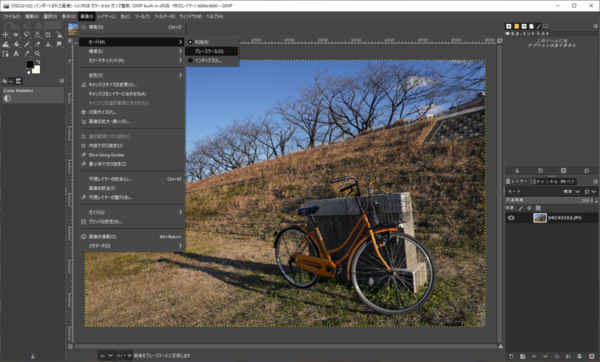Select the Unified Transform tool

(x=59, y=34)
